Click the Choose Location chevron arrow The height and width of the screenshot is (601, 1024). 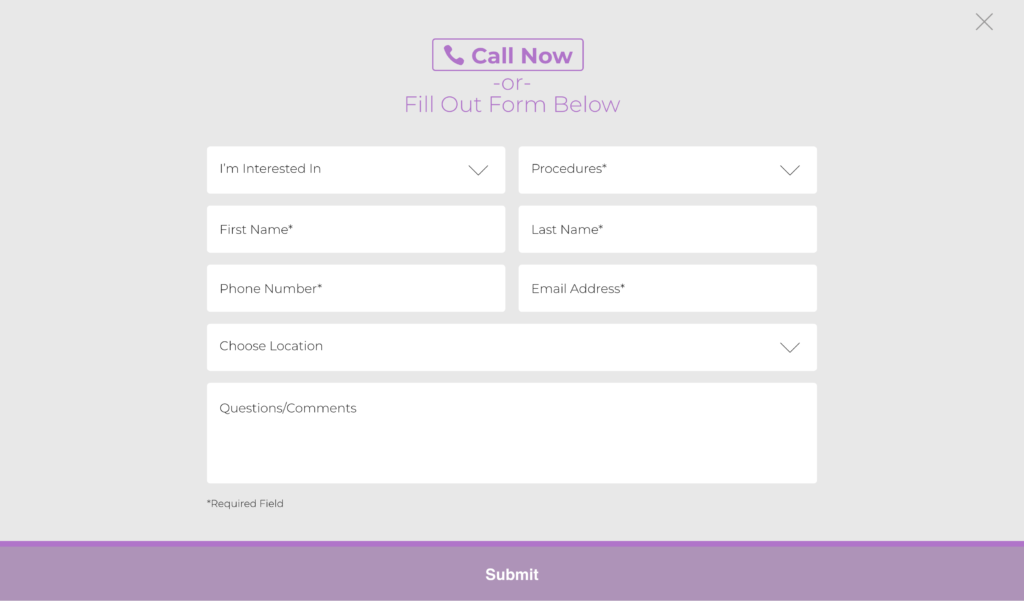tap(790, 347)
